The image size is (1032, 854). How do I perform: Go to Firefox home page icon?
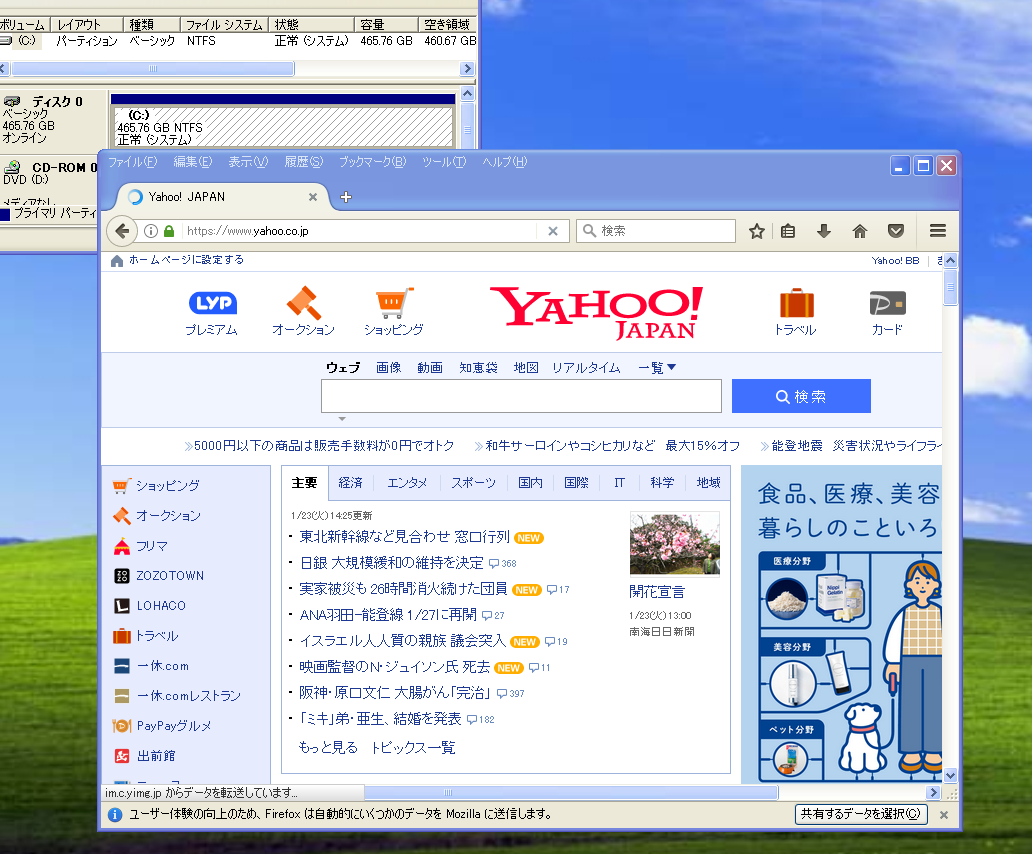(x=860, y=231)
